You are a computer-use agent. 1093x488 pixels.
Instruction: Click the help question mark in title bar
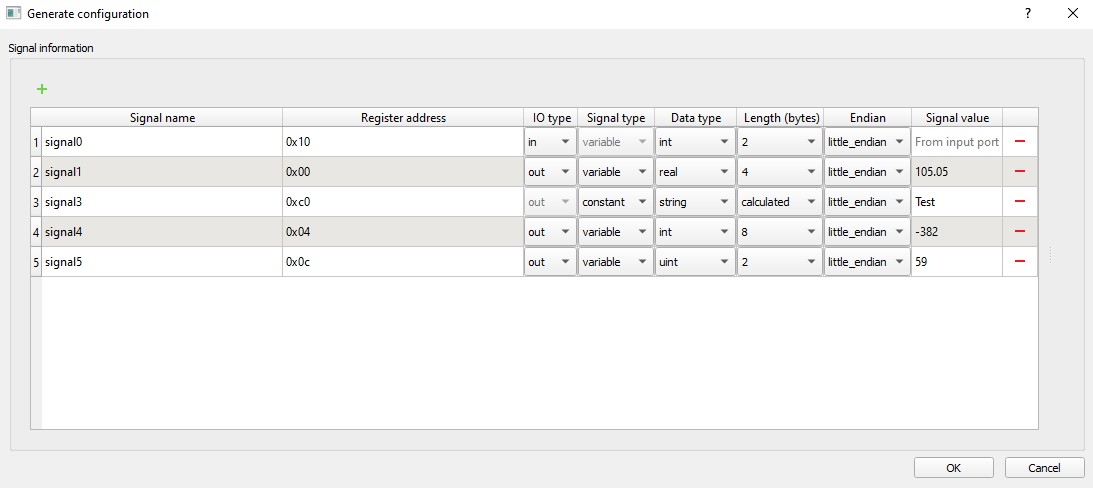coord(1027,14)
